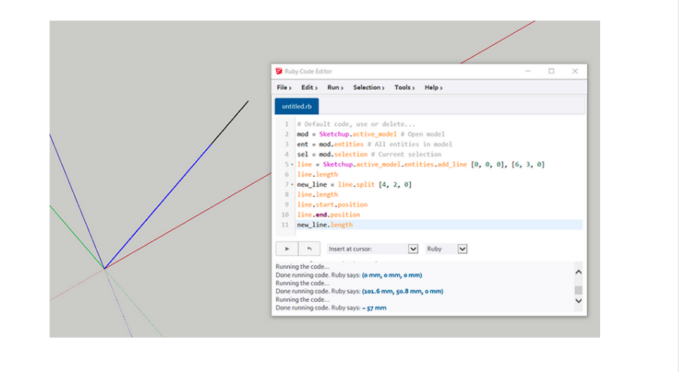Select the untitled.rb tab

click(x=296, y=106)
